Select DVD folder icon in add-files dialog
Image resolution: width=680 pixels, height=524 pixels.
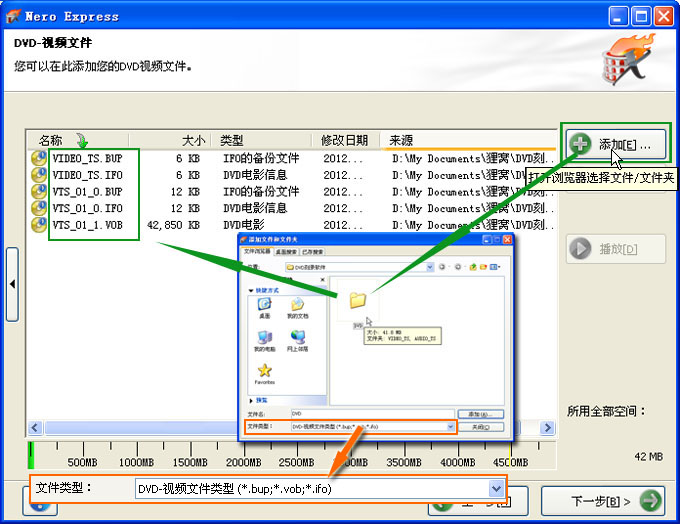click(x=358, y=300)
